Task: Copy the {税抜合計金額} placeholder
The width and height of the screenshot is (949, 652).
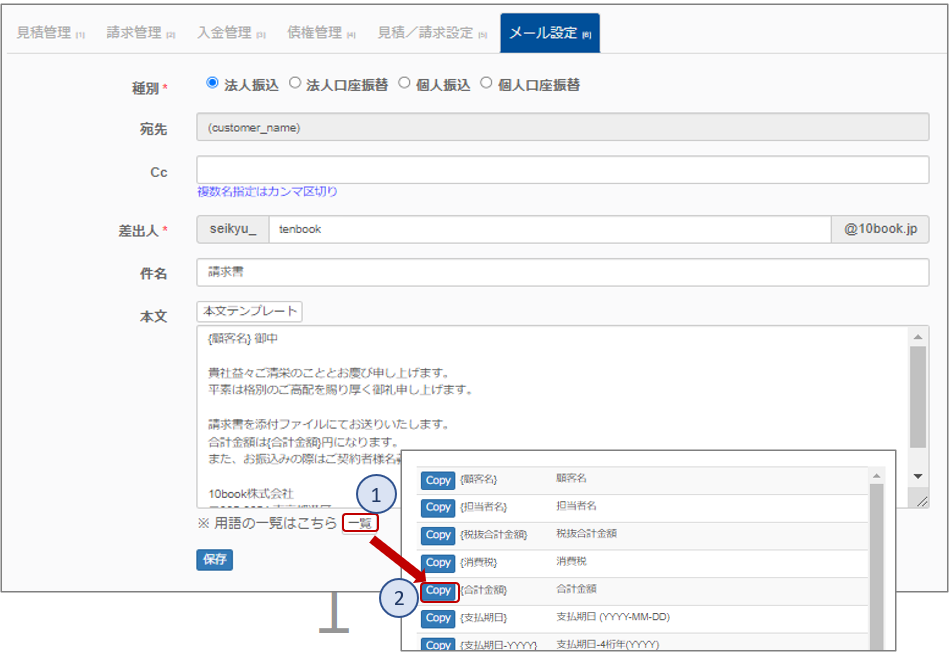Action: (x=438, y=535)
